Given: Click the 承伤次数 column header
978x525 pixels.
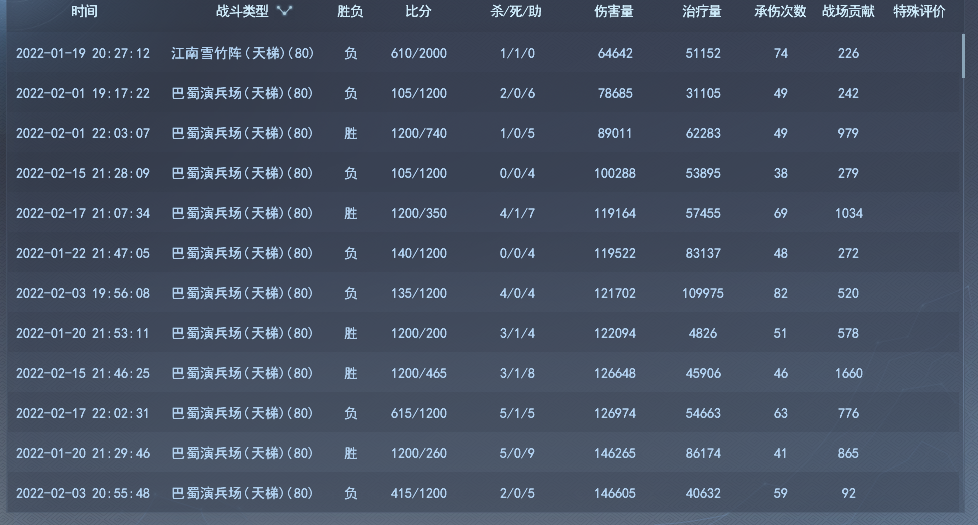Looking at the screenshot, I should [x=780, y=11].
